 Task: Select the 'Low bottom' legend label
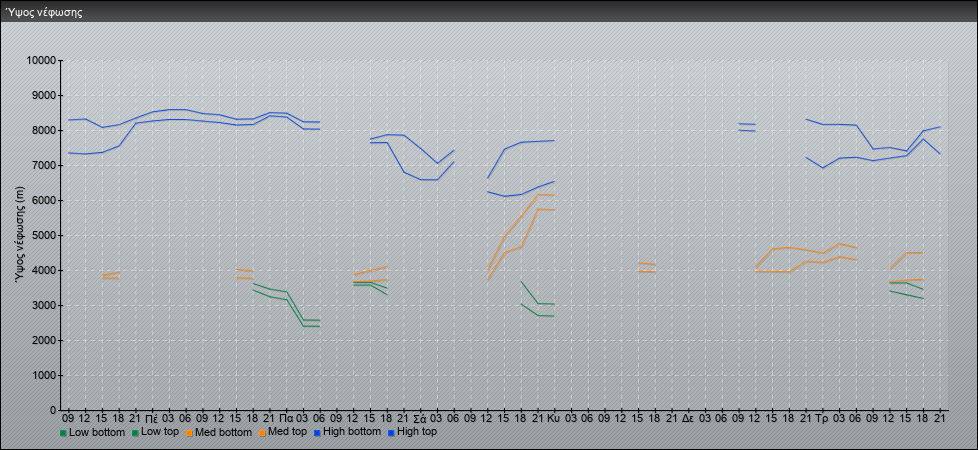pos(96,432)
